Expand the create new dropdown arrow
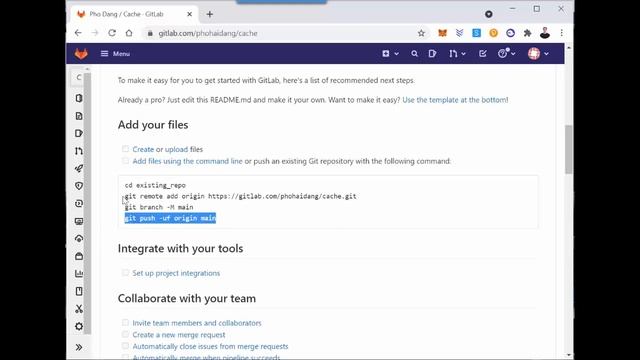This screenshot has width=640, height=360. [396, 54]
